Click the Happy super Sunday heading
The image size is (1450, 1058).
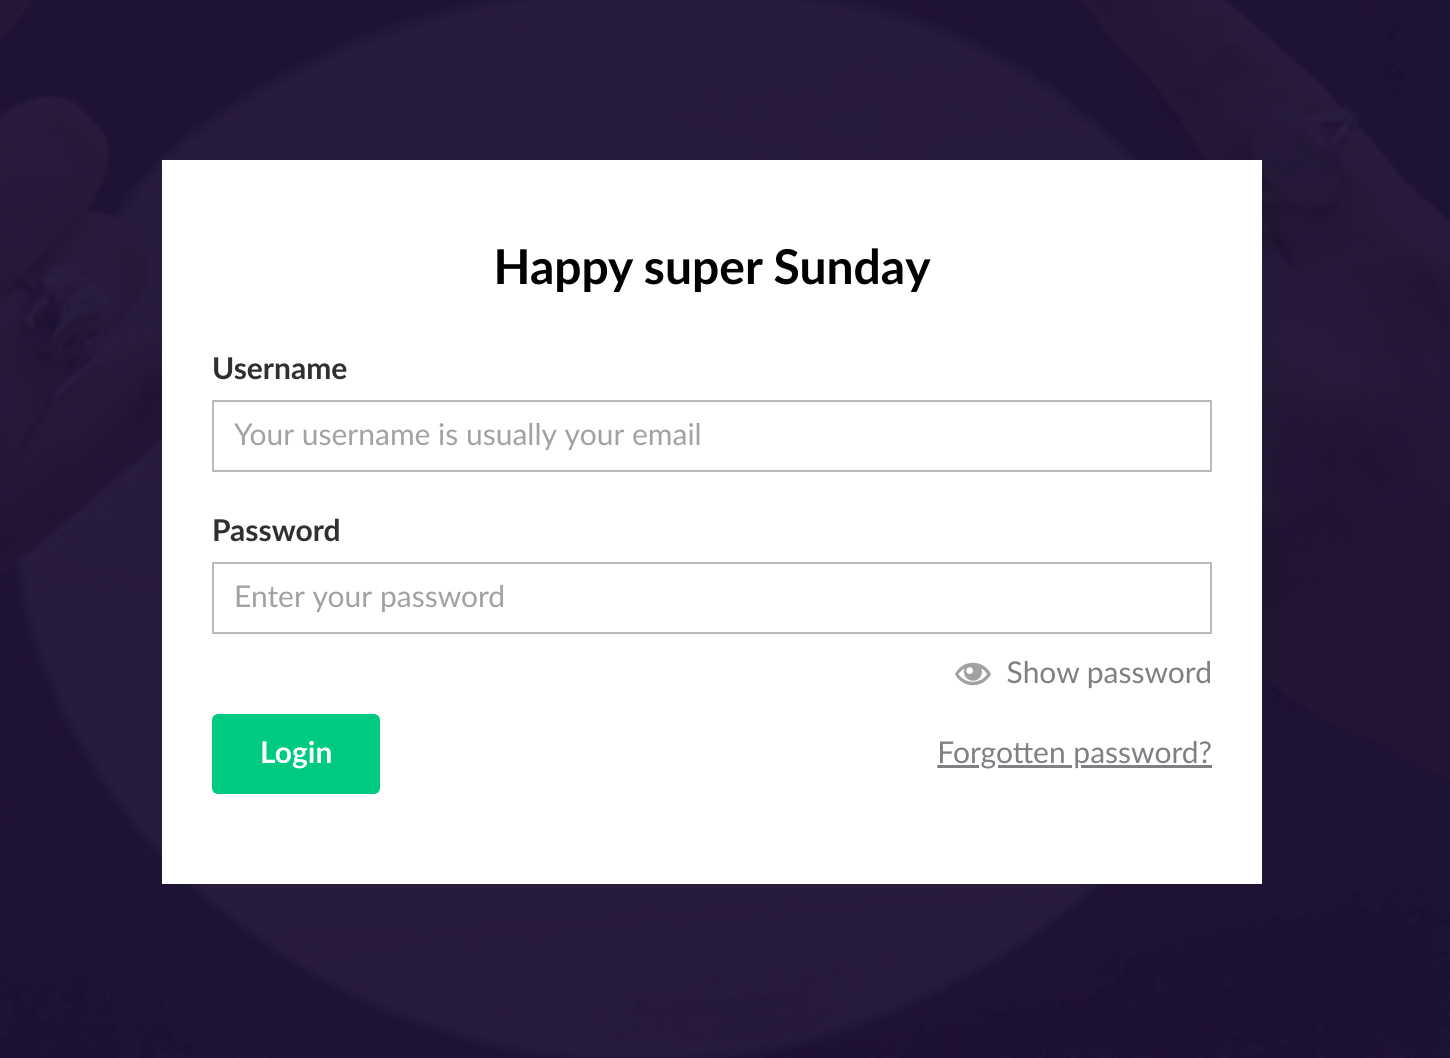click(x=712, y=268)
